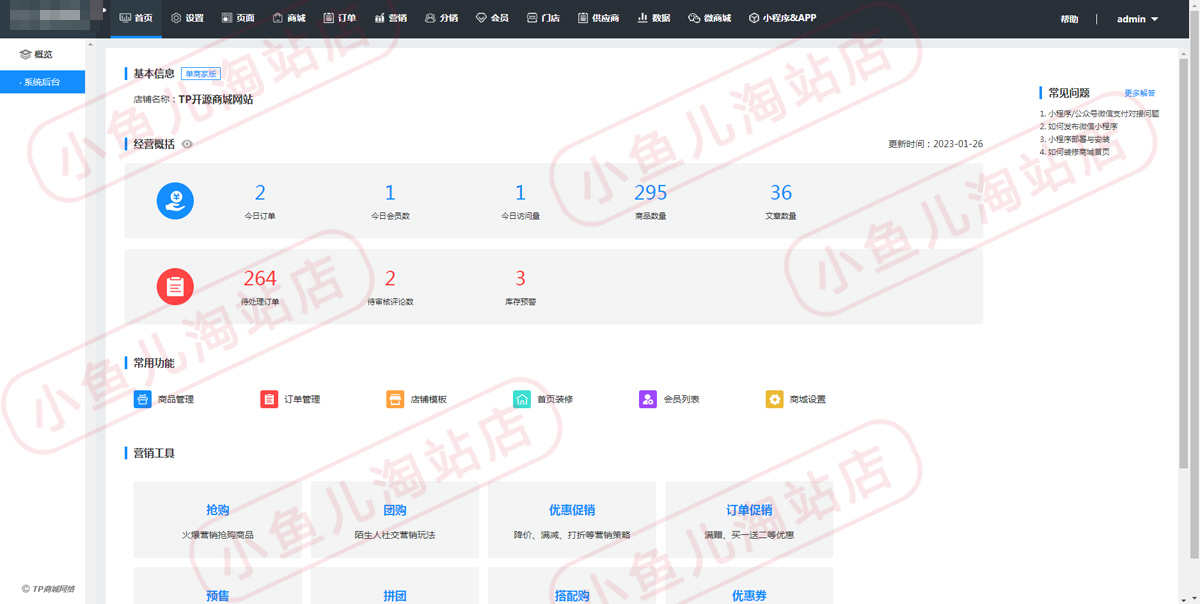This screenshot has height=604, width=1200.
Task: Toggle the eye icon beside 经营概括
Action: click(x=187, y=144)
